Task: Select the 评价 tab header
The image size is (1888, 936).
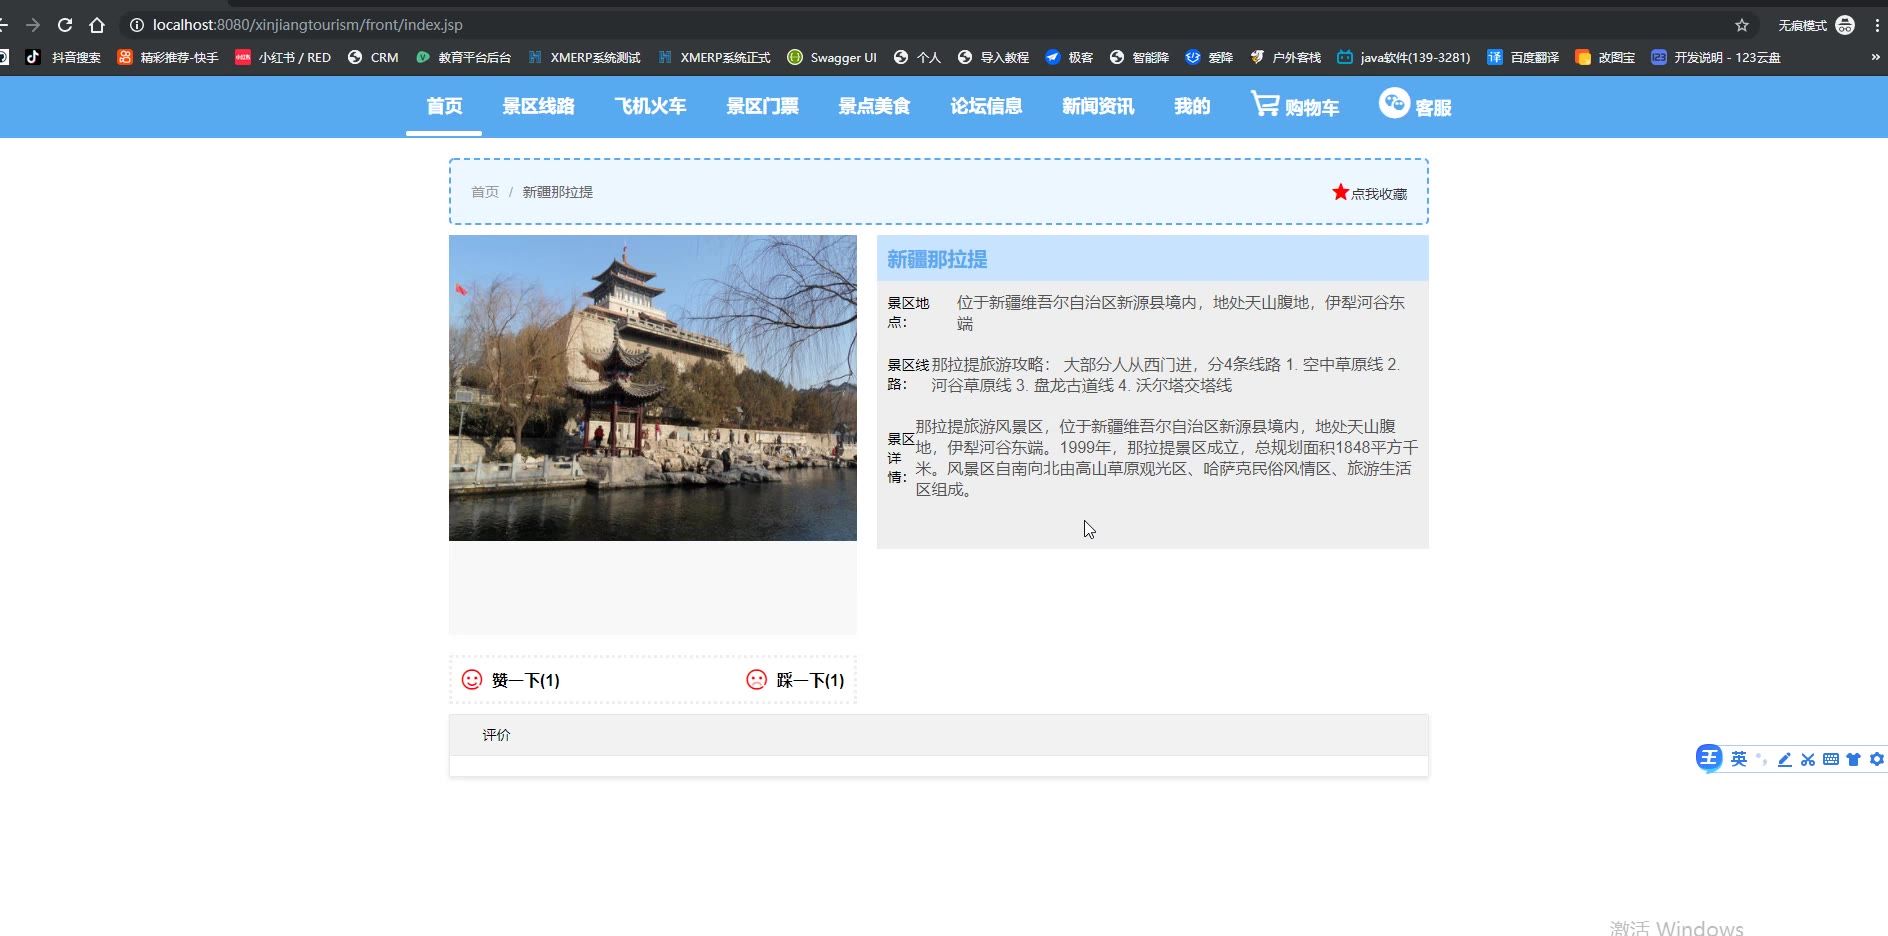Action: (496, 735)
